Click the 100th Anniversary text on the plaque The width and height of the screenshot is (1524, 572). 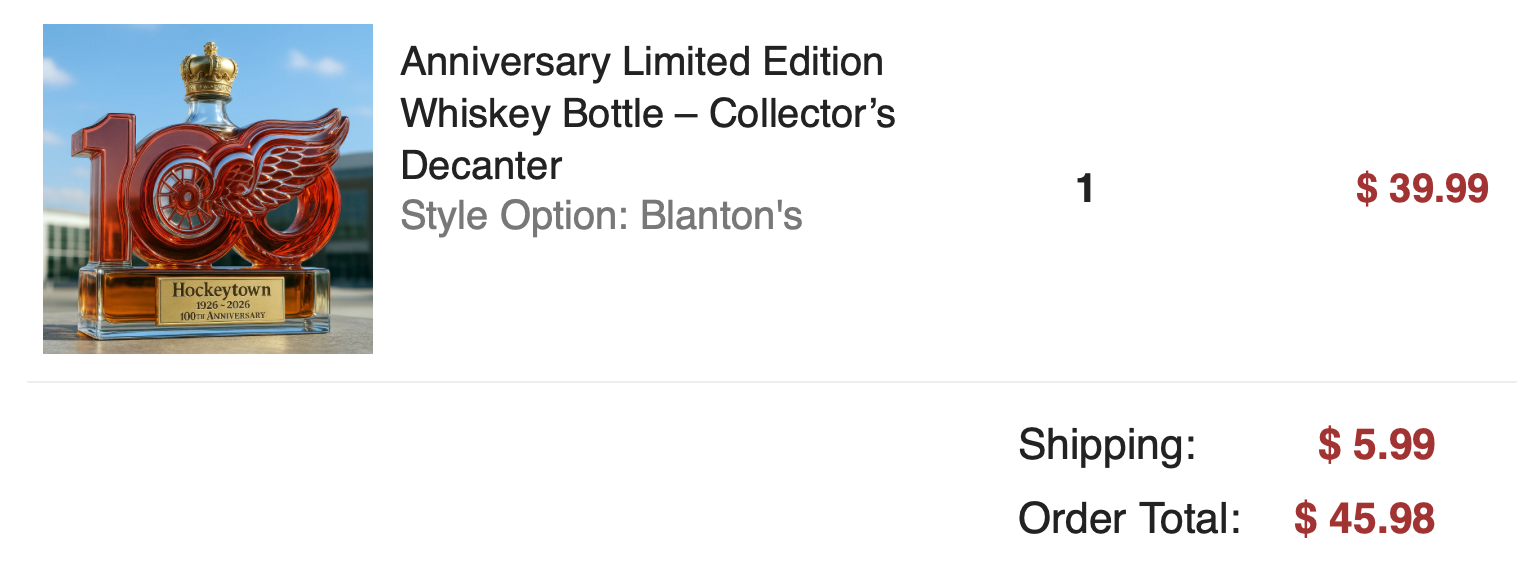222,316
